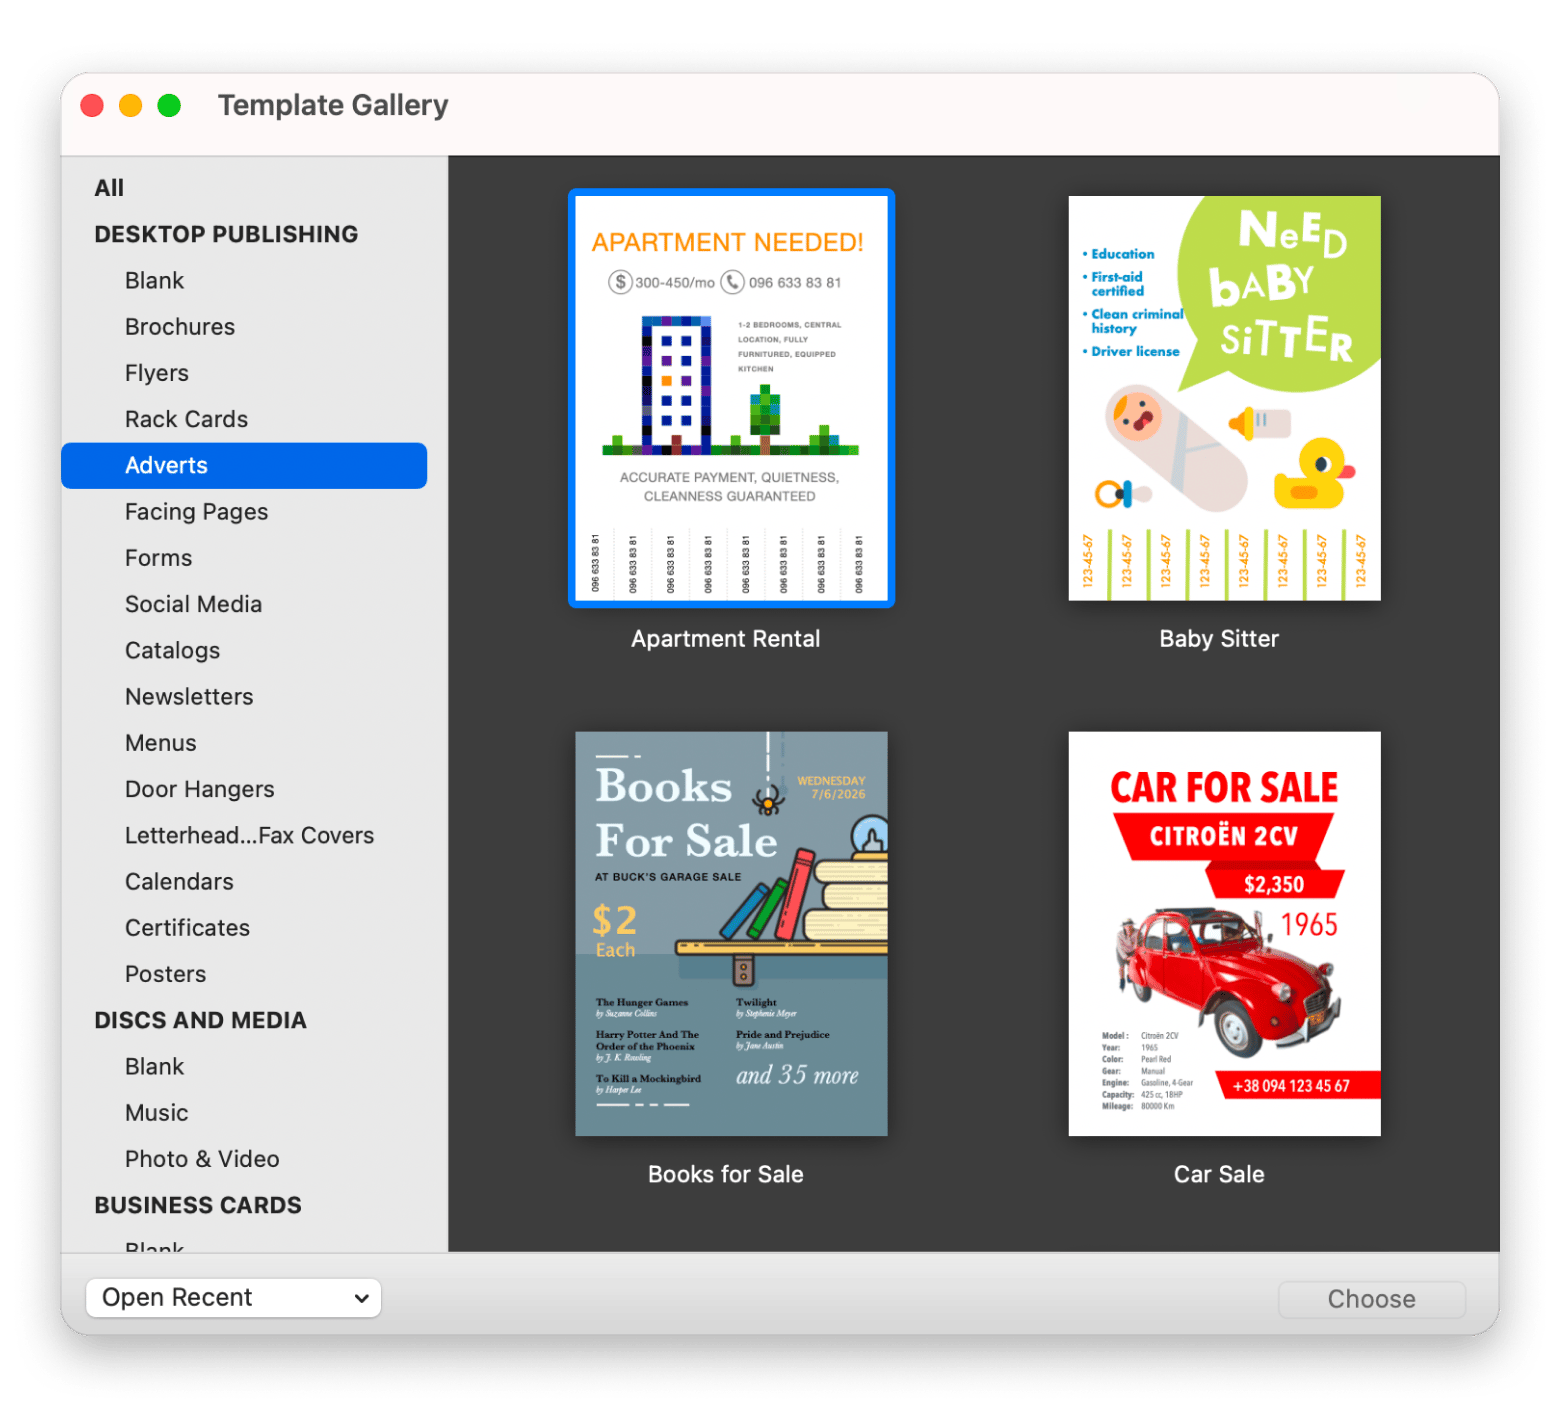The width and height of the screenshot is (1560, 1416).
Task: Select Photo & Video category
Action: click(x=202, y=1159)
